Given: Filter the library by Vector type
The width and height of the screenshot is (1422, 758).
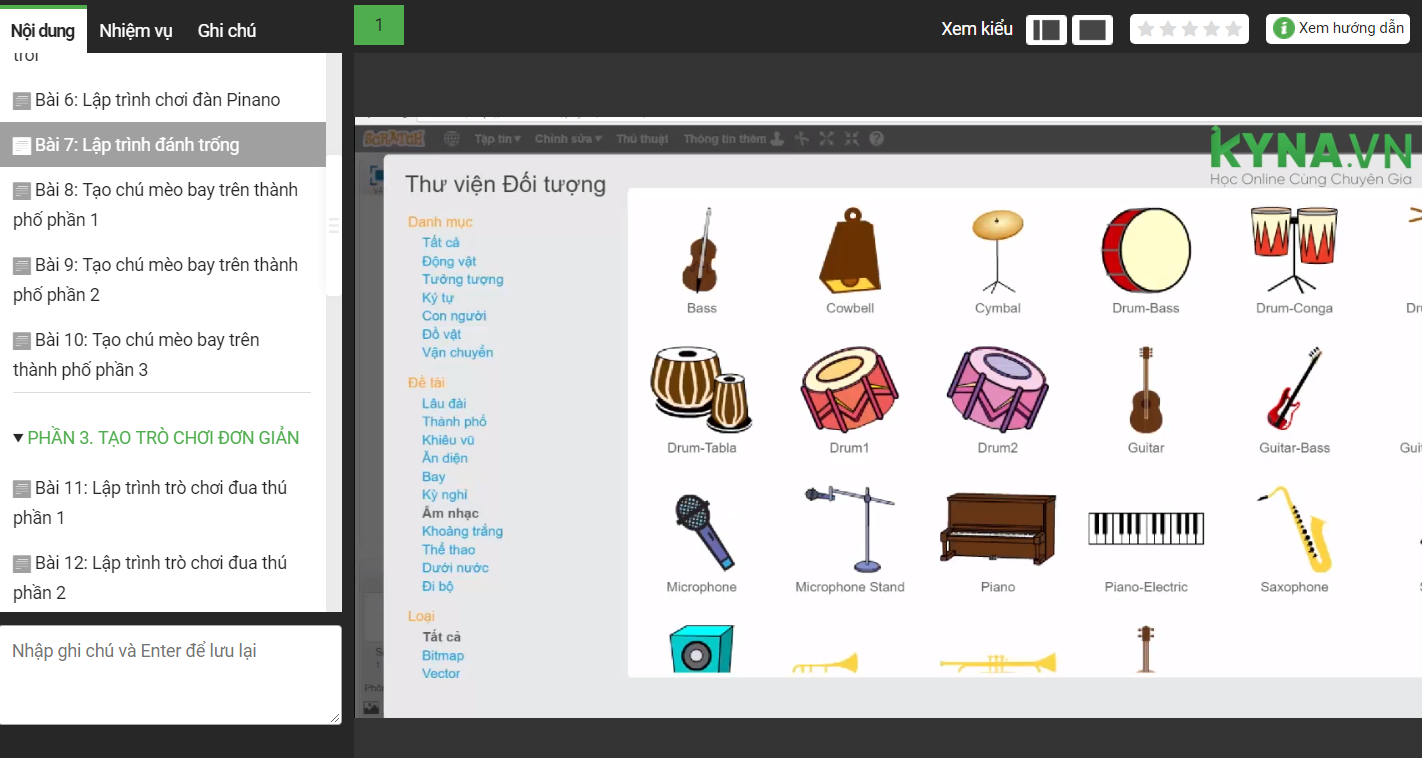Looking at the screenshot, I should tap(441, 674).
